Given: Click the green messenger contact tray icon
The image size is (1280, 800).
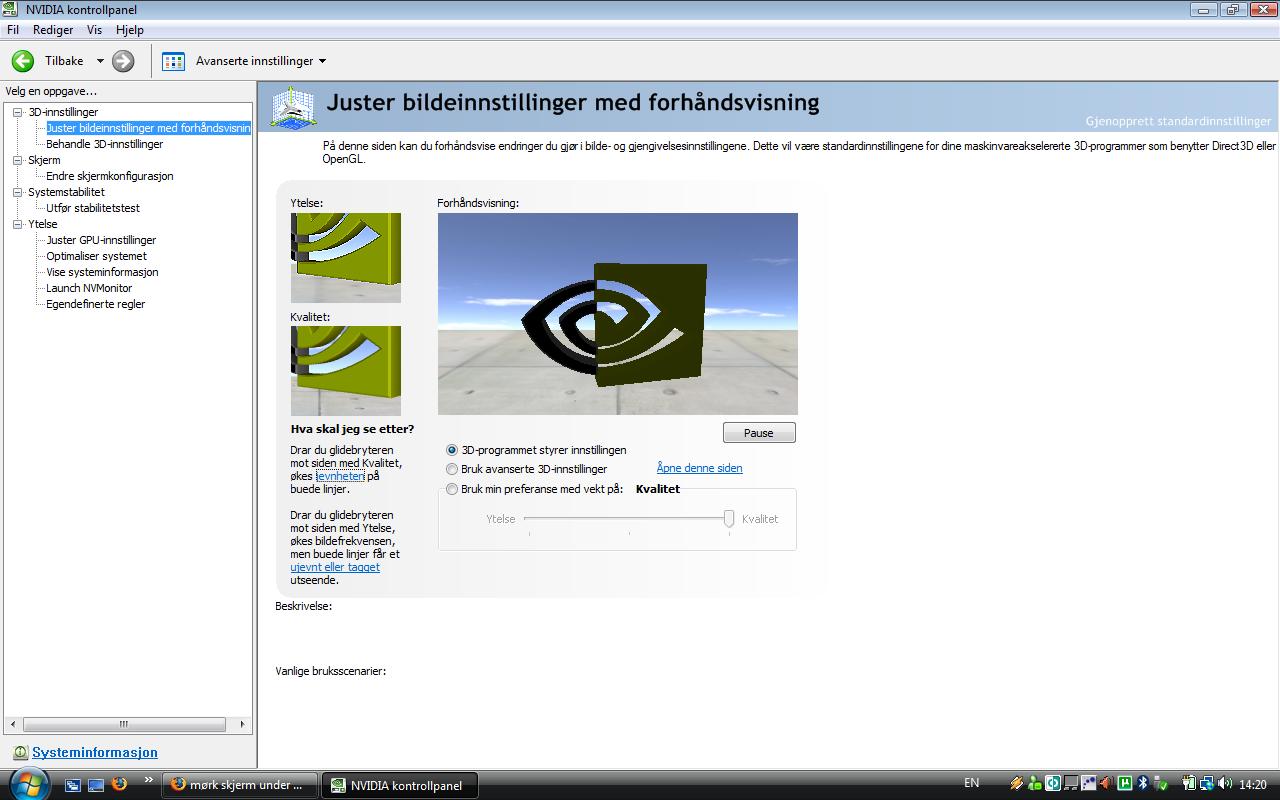Looking at the screenshot, I should [1034, 783].
